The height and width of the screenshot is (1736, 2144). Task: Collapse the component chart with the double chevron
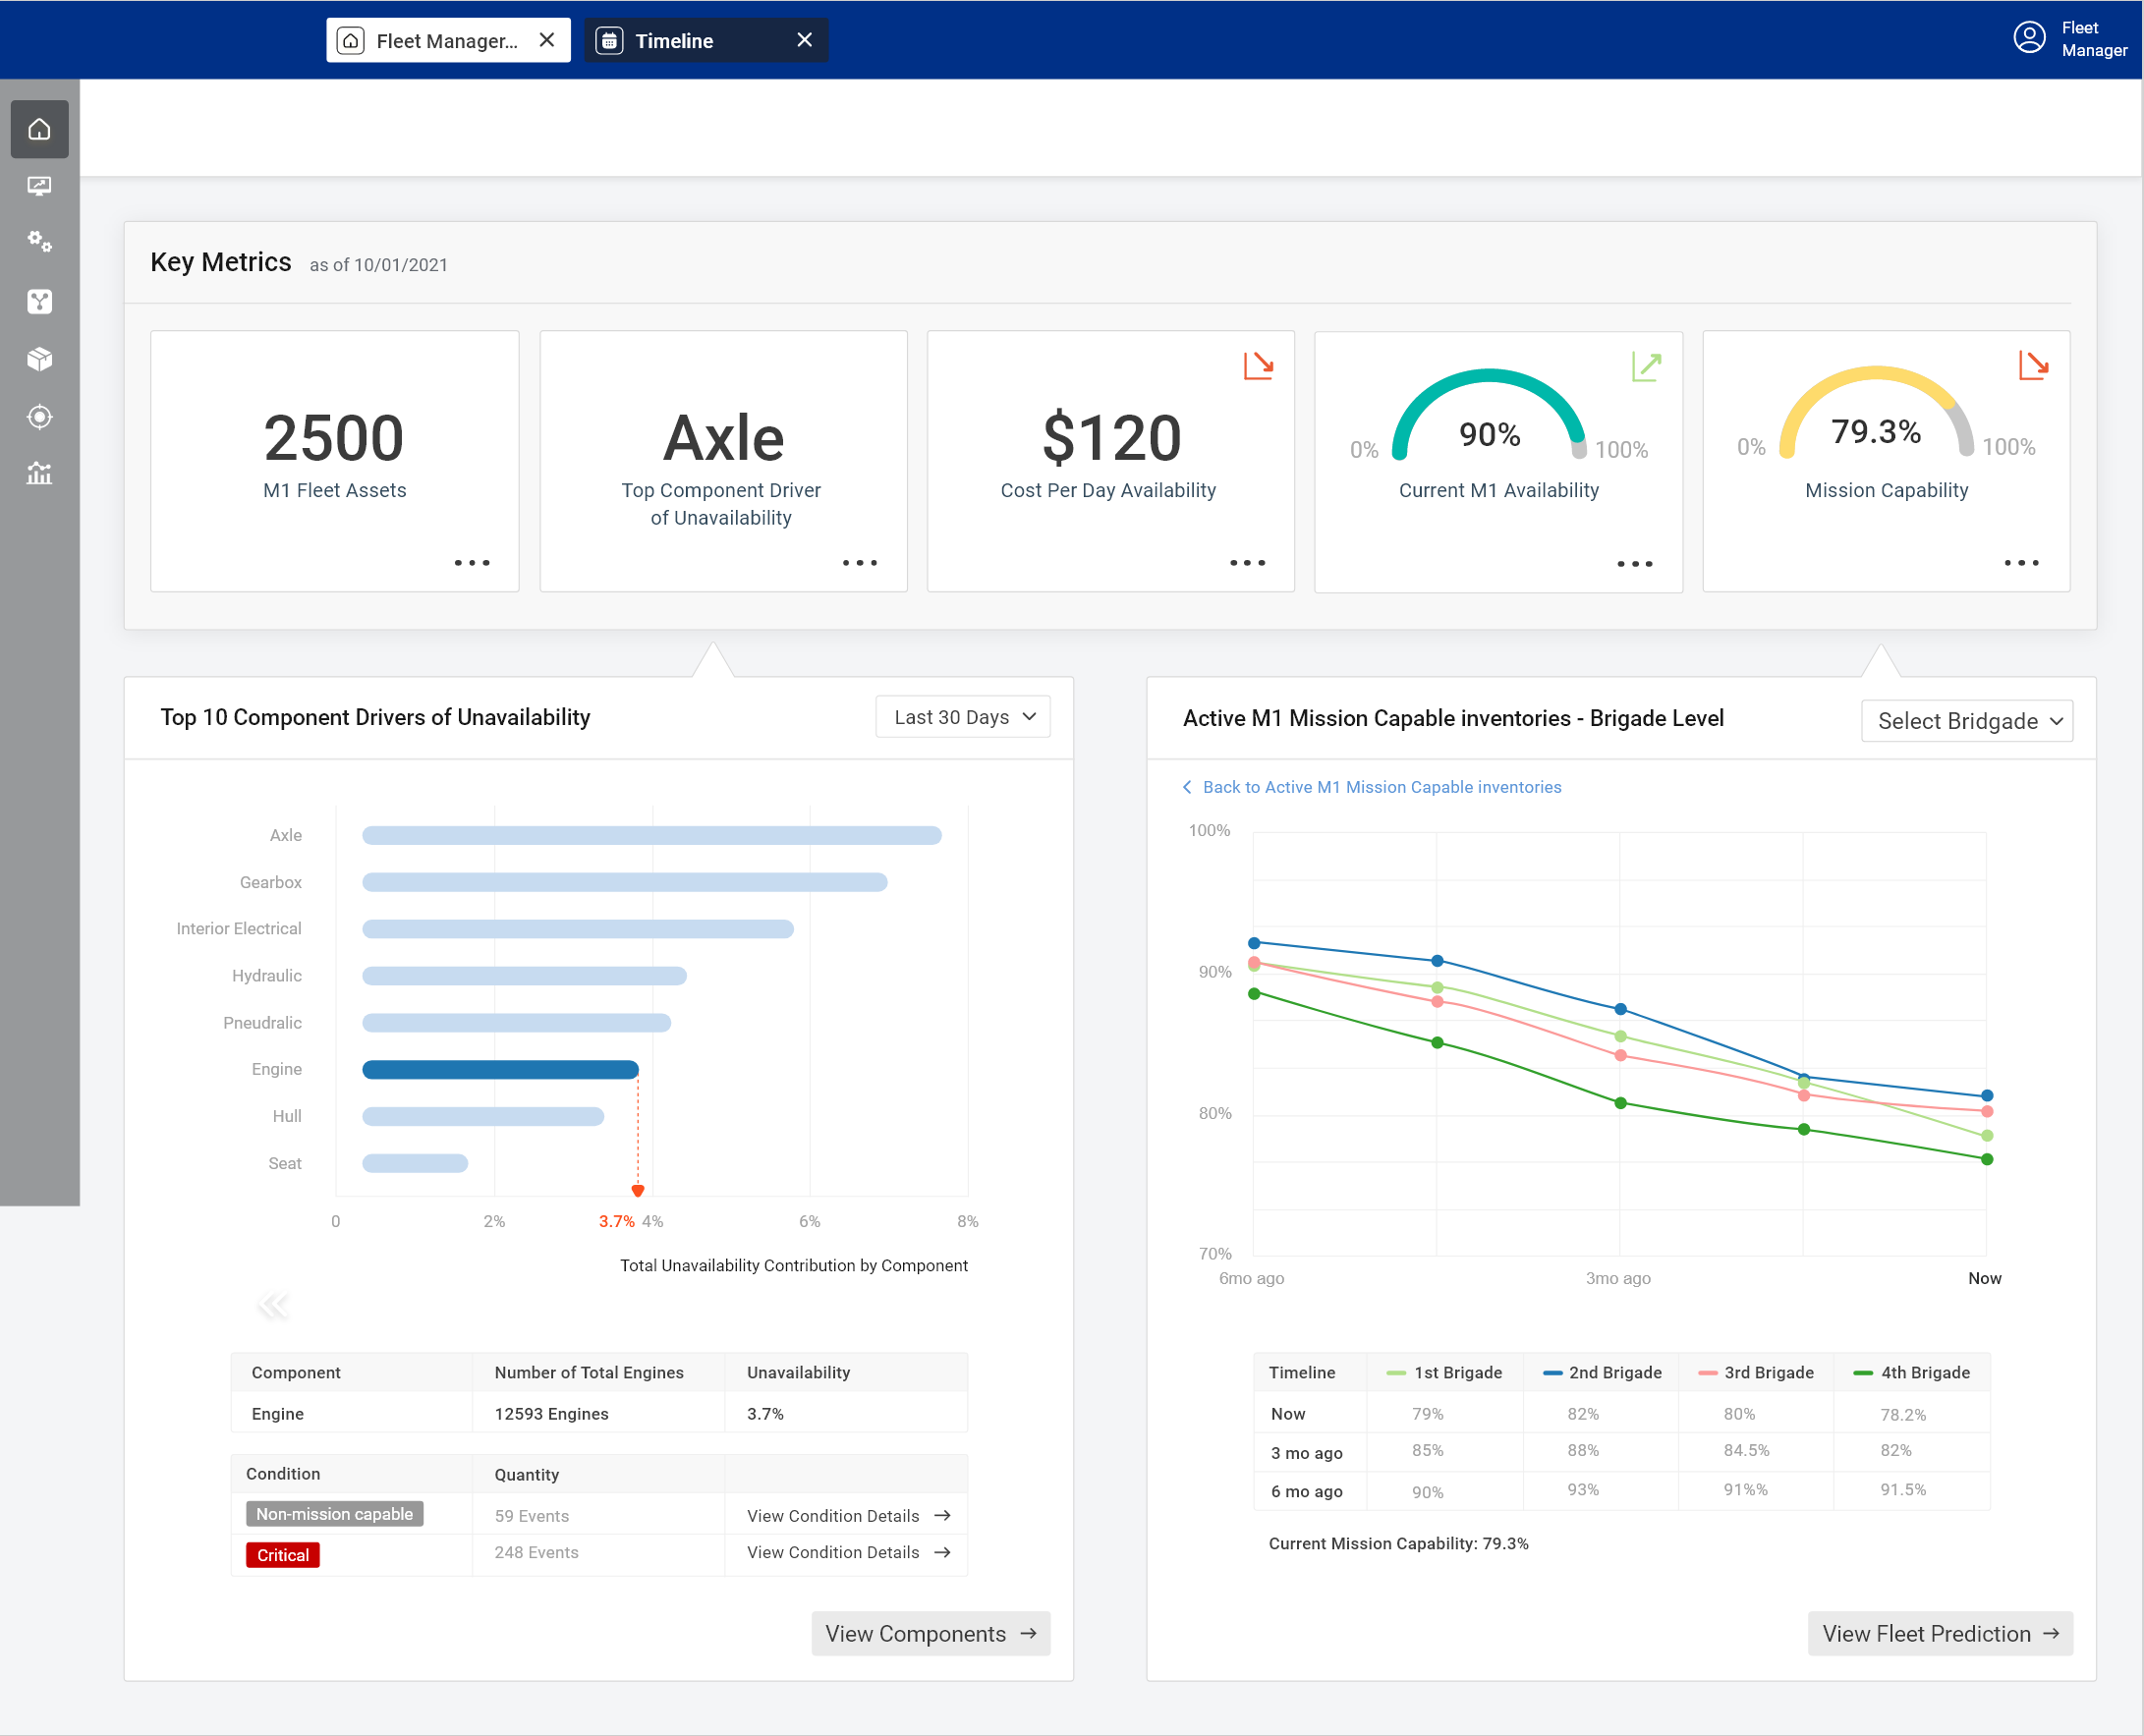pyautogui.click(x=273, y=1304)
